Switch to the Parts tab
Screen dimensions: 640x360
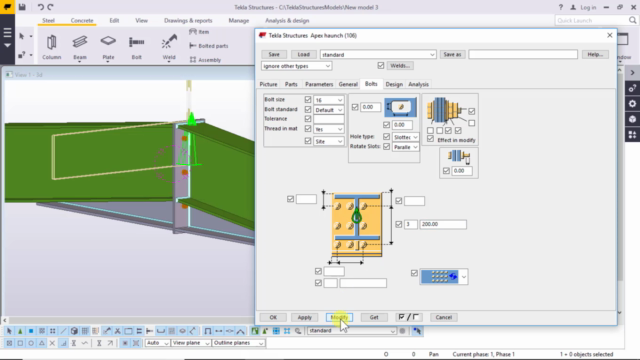(x=291, y=84)
